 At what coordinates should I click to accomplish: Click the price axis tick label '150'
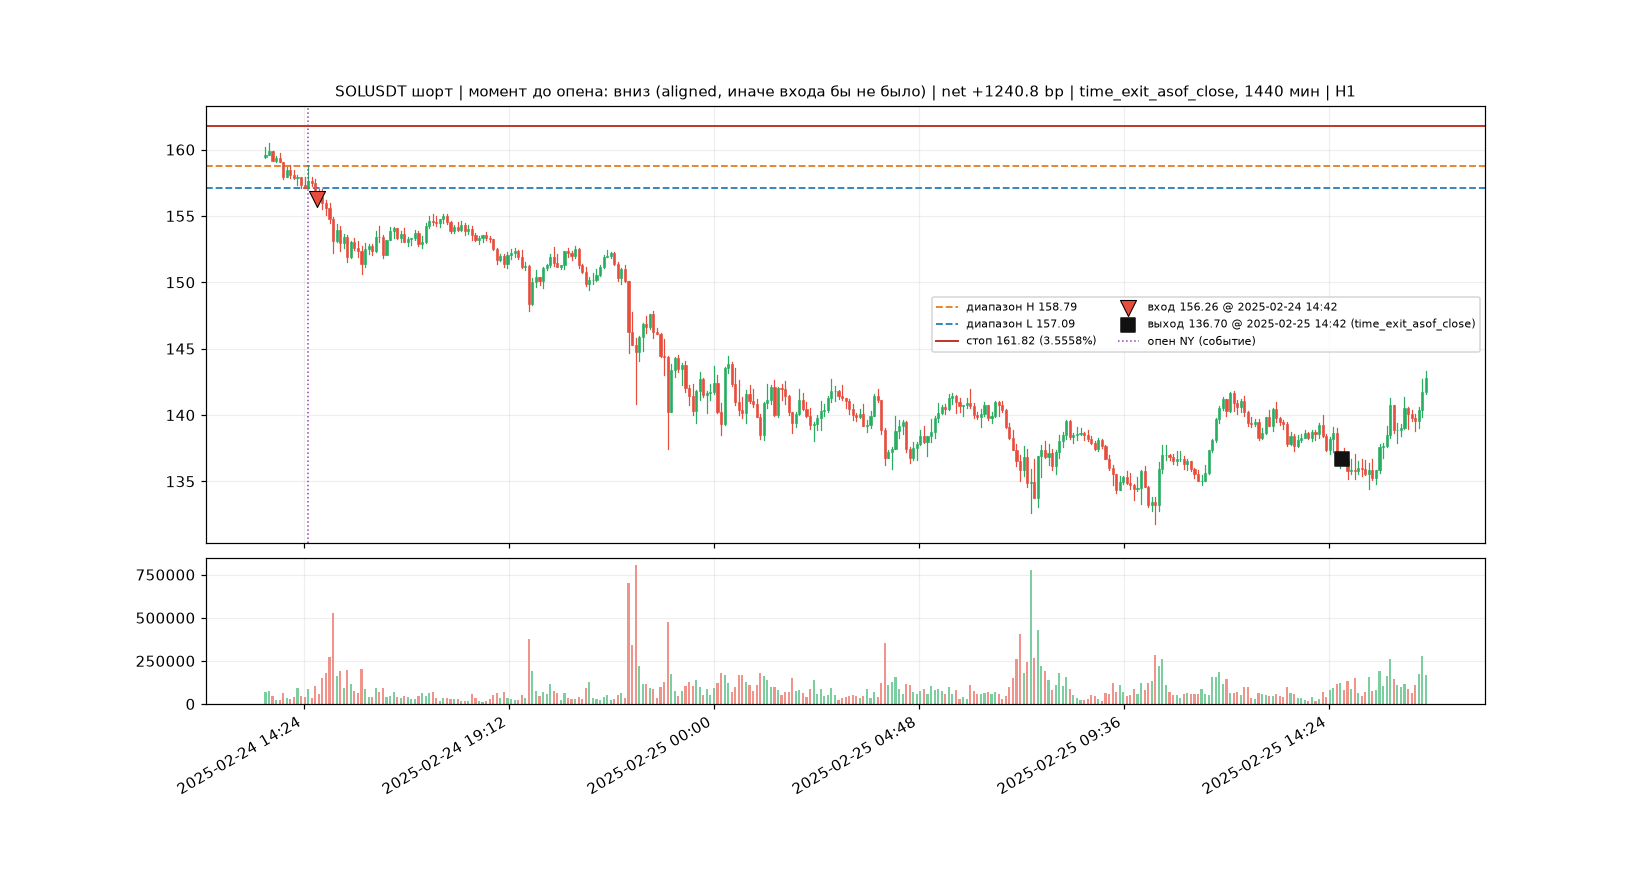(181, 283)
